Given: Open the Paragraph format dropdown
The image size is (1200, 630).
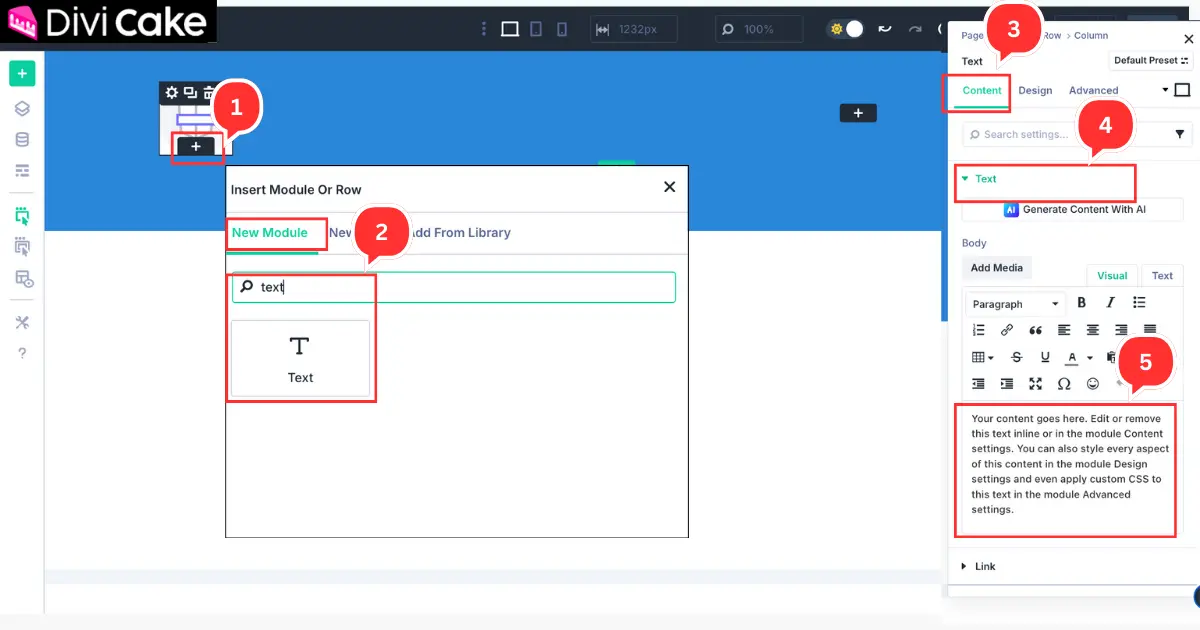Looking at the screenshot, I should (x=1015, y=304).
